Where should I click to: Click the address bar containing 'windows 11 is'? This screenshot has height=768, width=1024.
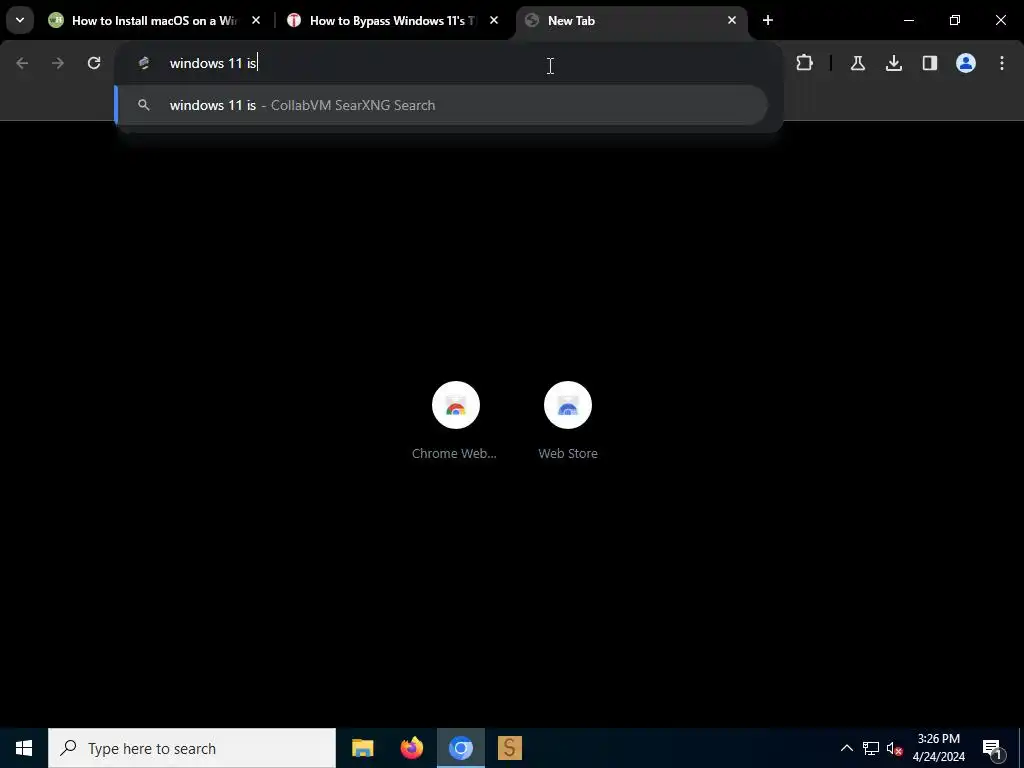(449, 63)
